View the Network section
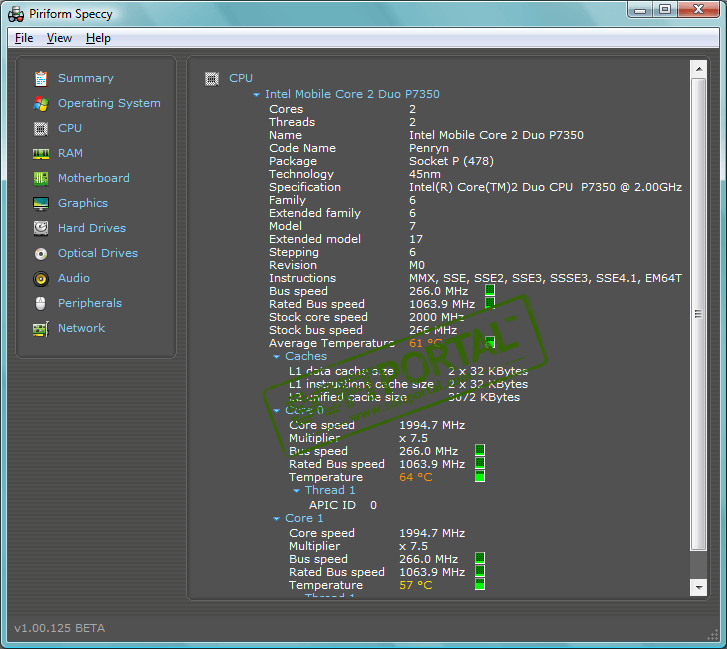Screen dimensions: 727x649 [x=81, y=329]
